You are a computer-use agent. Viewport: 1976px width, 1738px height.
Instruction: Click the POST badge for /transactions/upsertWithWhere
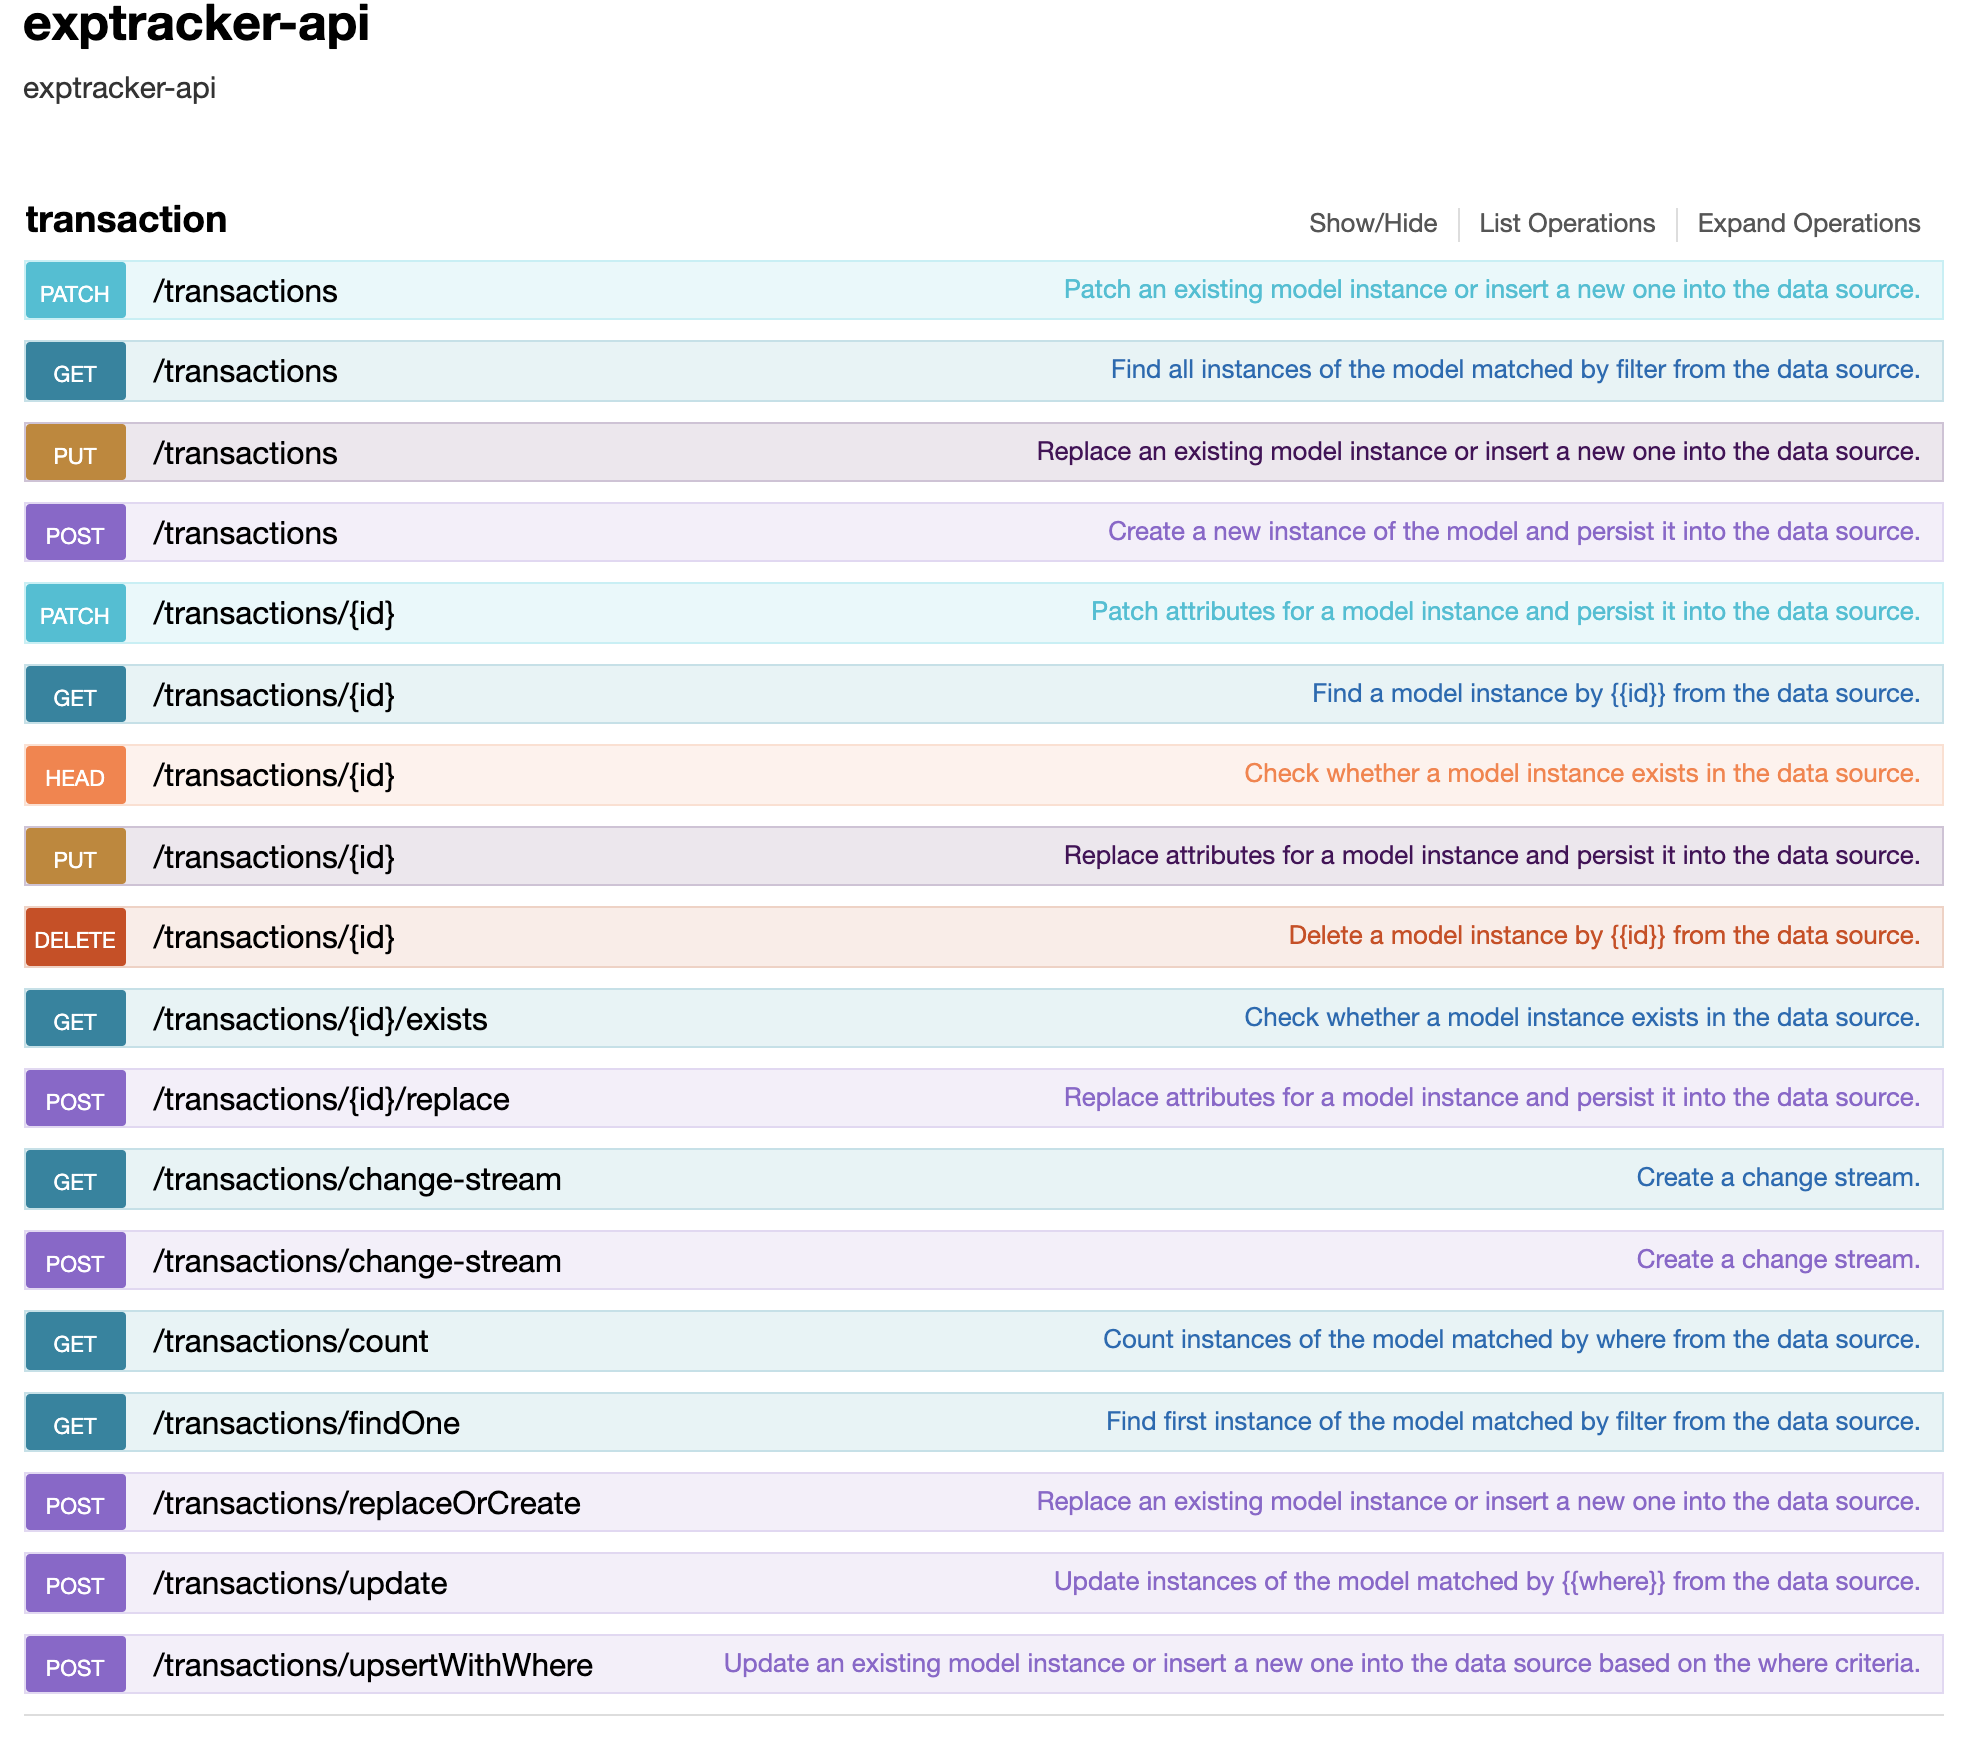tap(75, 1667)
